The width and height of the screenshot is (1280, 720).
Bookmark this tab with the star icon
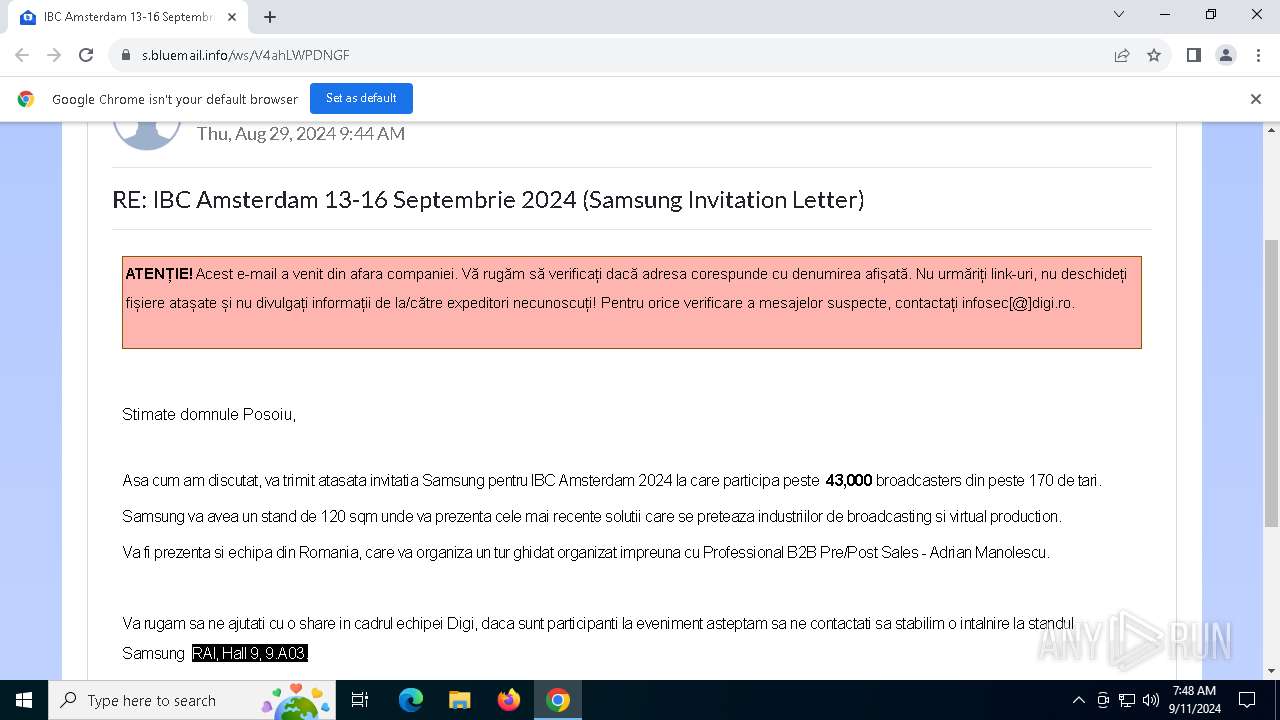tap(1154, 55)
